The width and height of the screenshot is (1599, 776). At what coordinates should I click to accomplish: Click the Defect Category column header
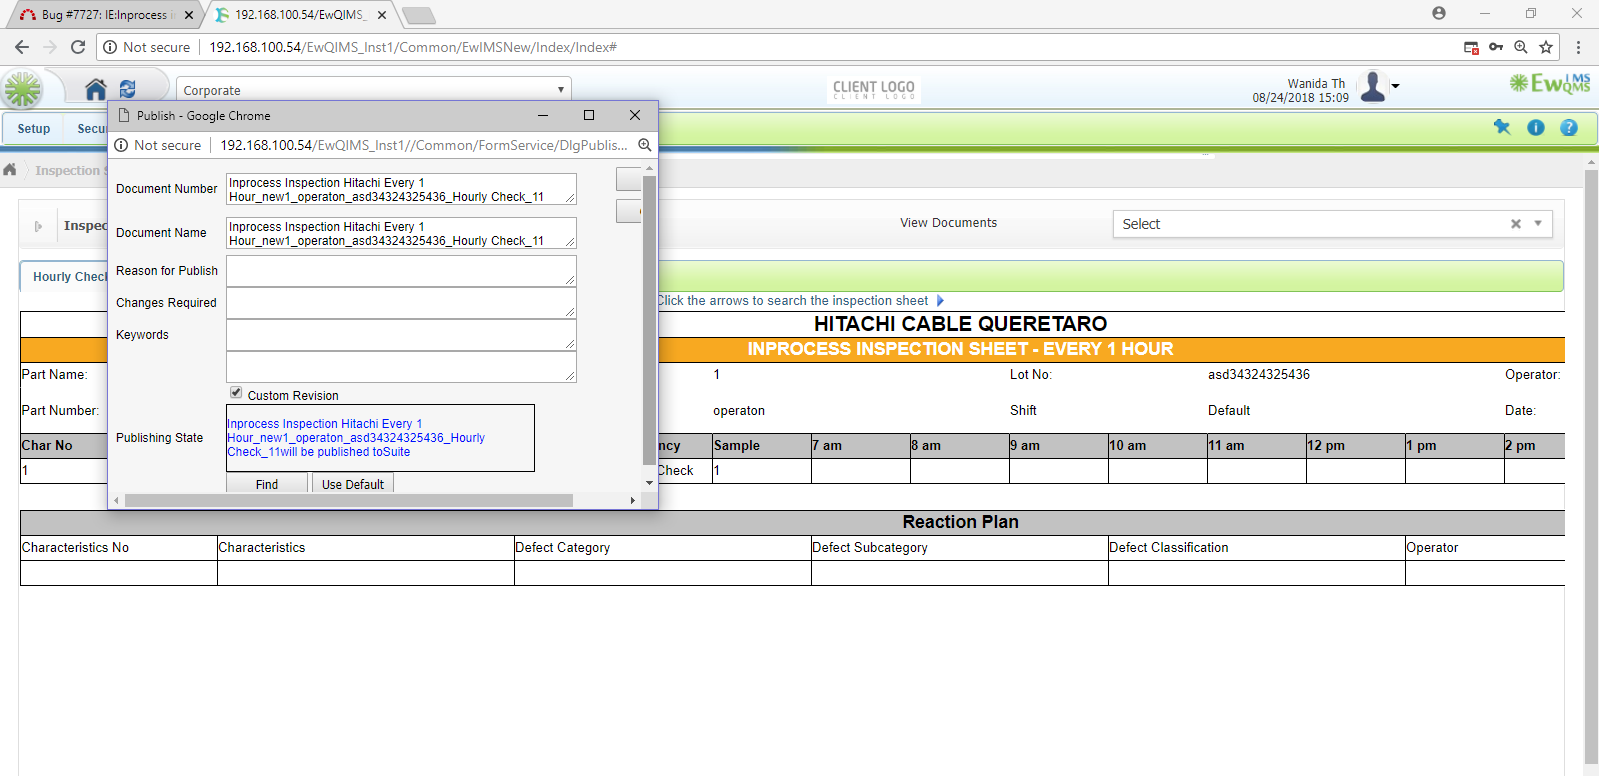[562, 547]
